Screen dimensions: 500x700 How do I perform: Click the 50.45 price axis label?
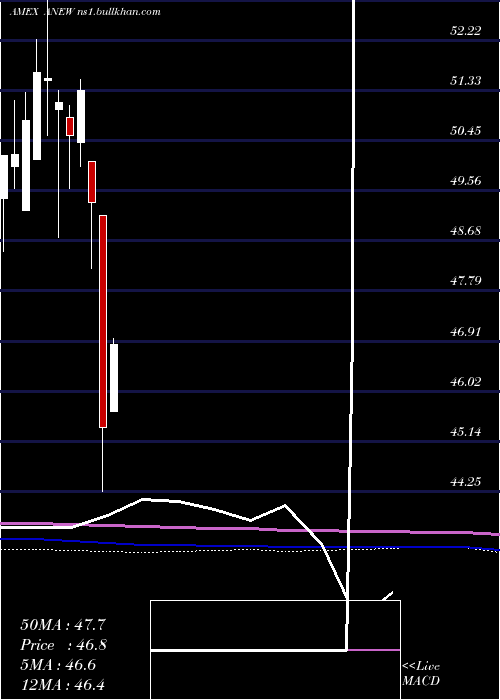point(466,131)
